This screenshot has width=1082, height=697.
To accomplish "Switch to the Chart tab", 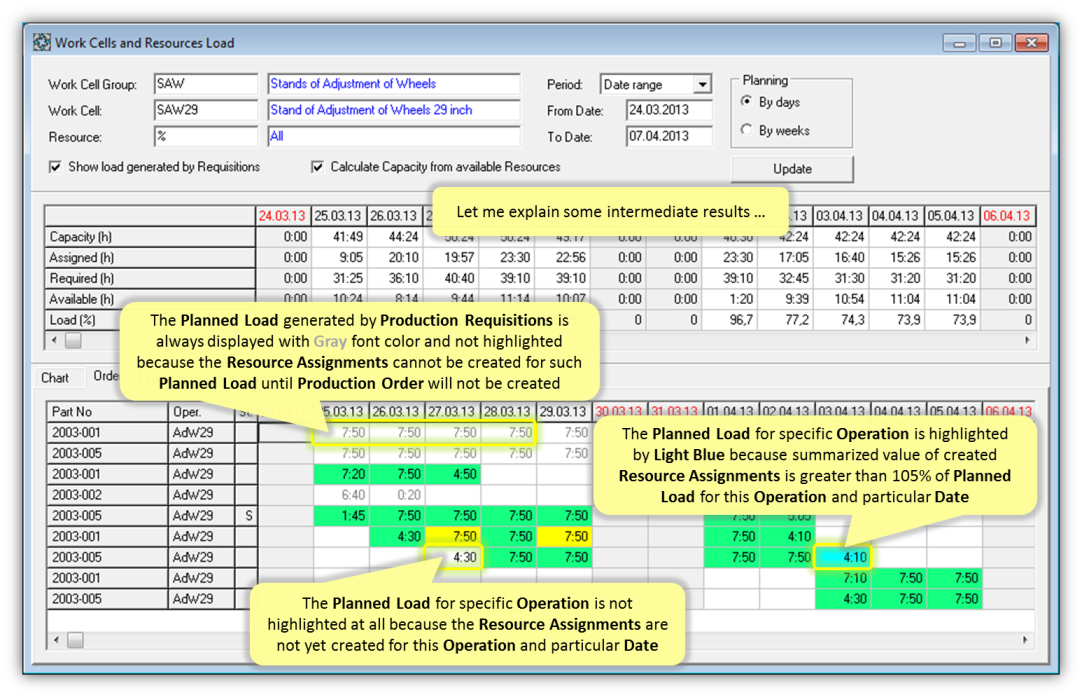I will click(x=55, y=377).
